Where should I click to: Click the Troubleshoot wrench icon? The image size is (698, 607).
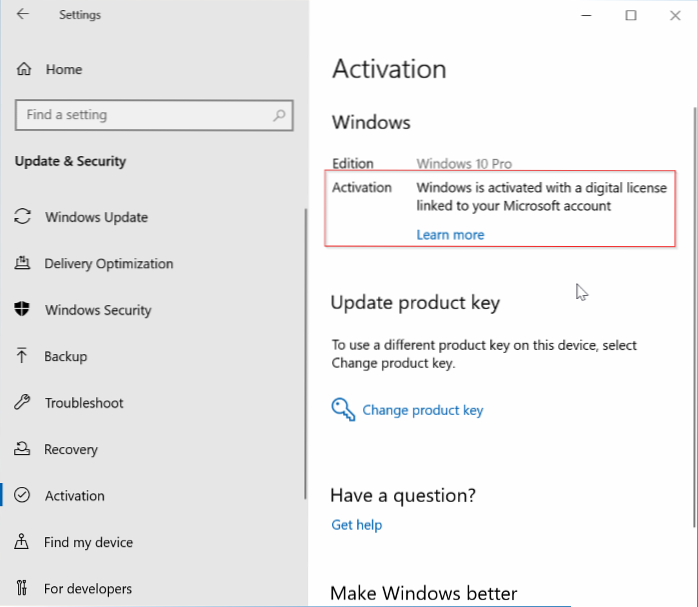[22, 403]
